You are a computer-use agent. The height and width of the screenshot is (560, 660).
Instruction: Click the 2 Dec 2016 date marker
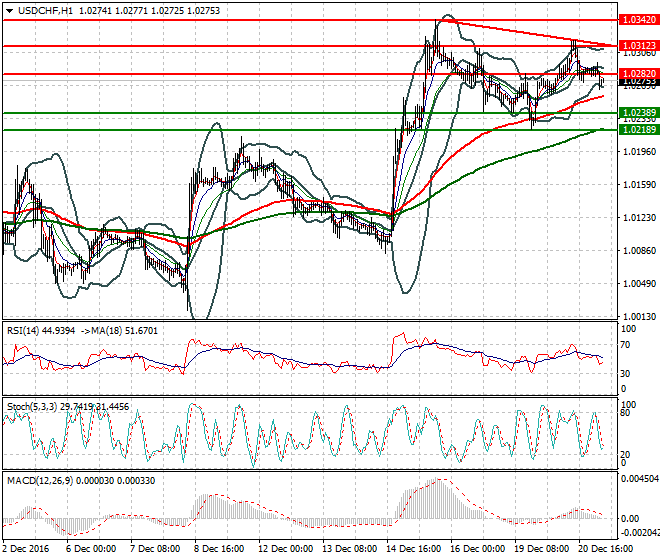[26, 549]
